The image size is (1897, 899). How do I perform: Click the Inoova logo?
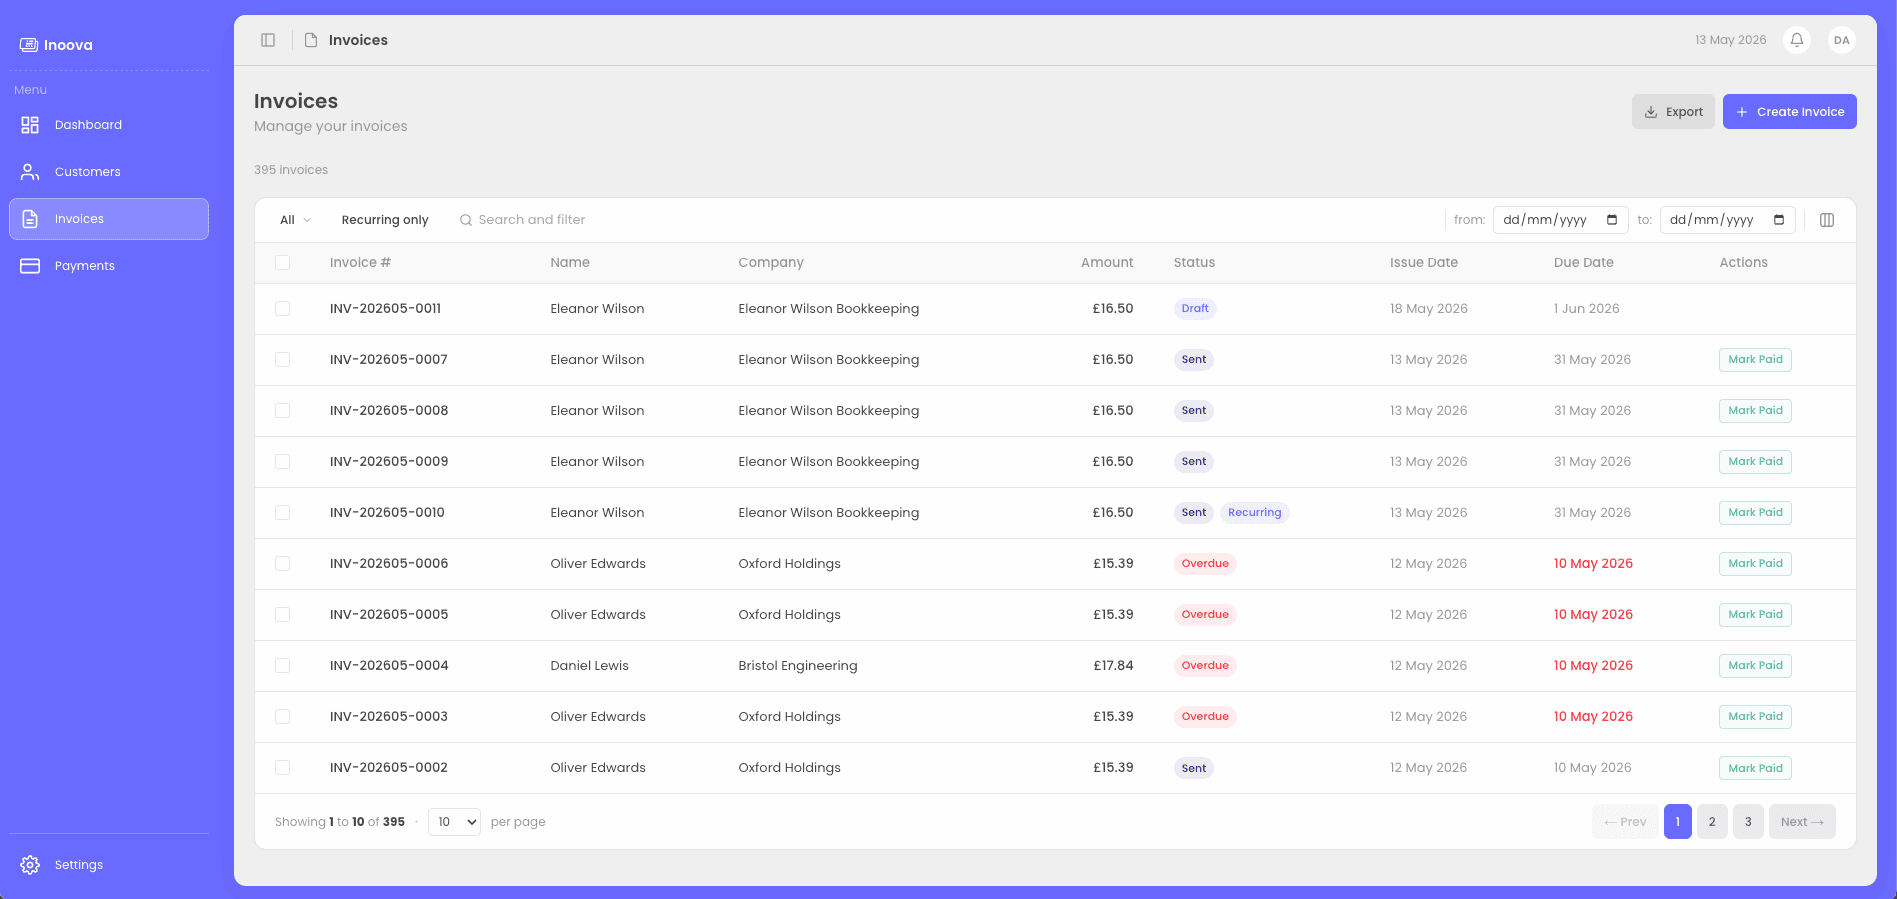coord(56,45)
